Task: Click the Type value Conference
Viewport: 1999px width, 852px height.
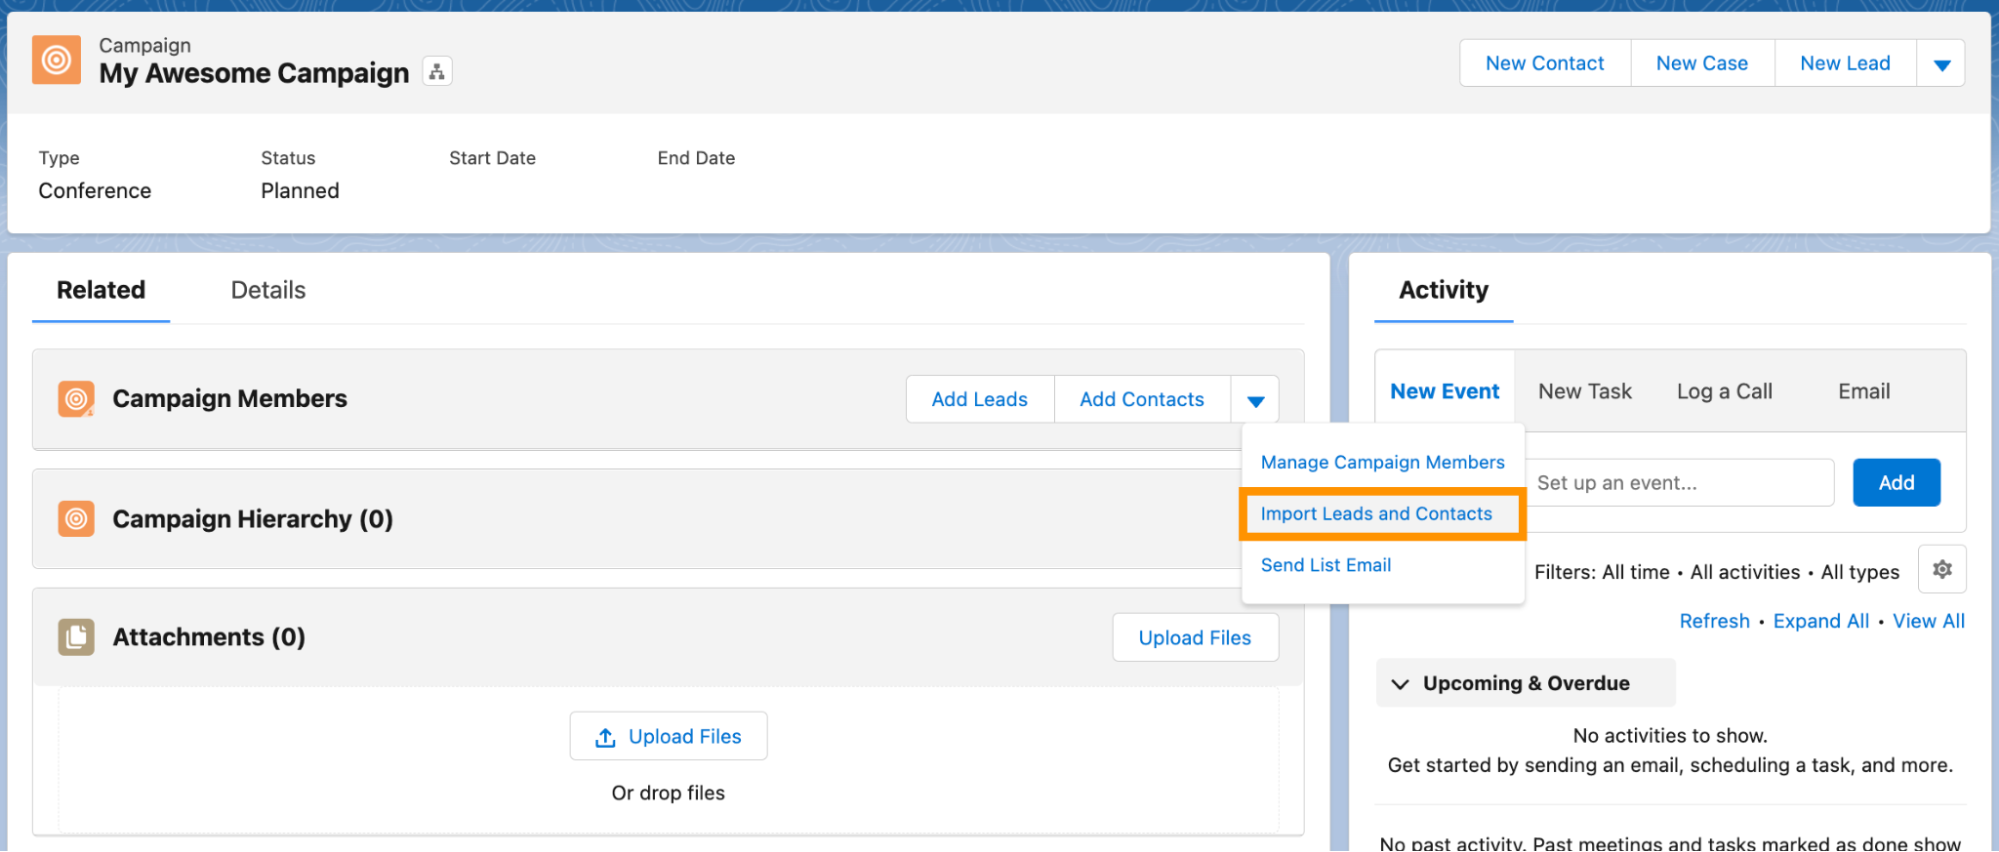Action: click(95, 191)
